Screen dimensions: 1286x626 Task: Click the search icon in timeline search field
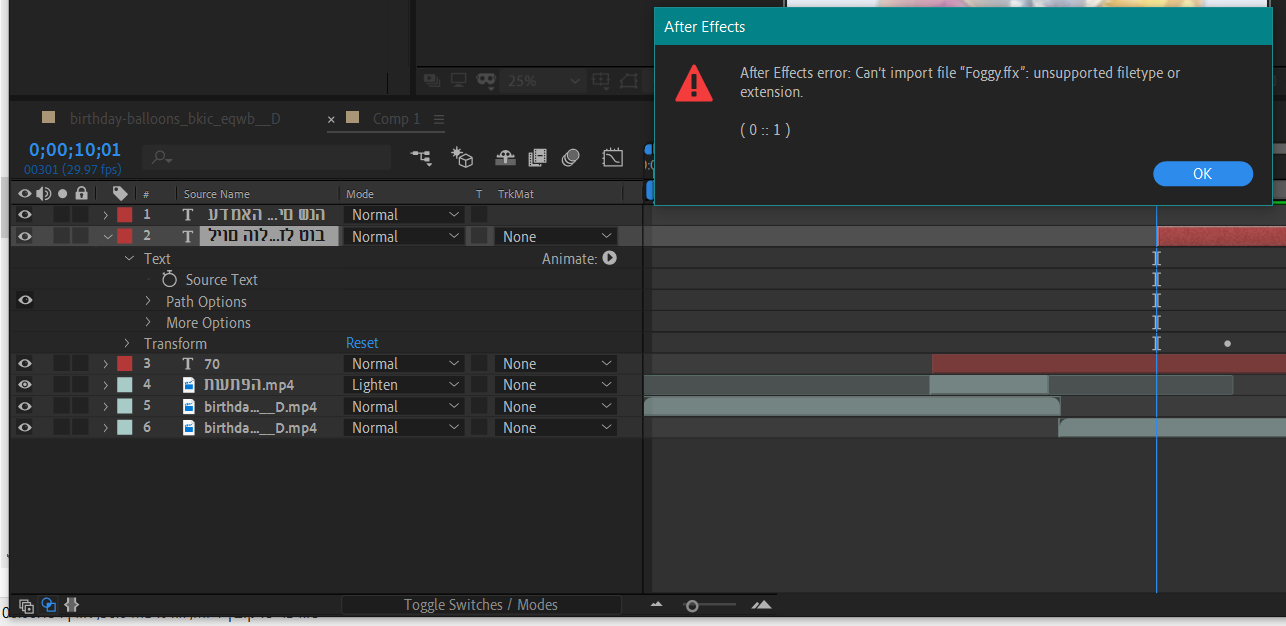pyautogui.click(x=162, y=158)
